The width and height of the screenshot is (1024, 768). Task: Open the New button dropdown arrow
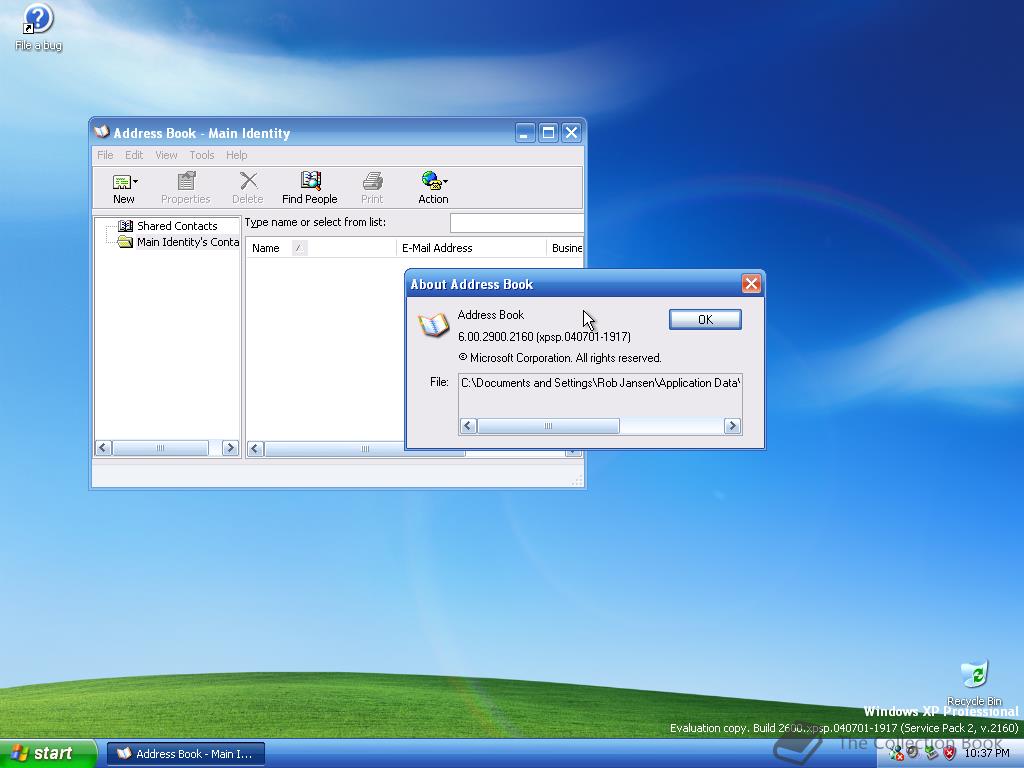[x=135, y=182]
